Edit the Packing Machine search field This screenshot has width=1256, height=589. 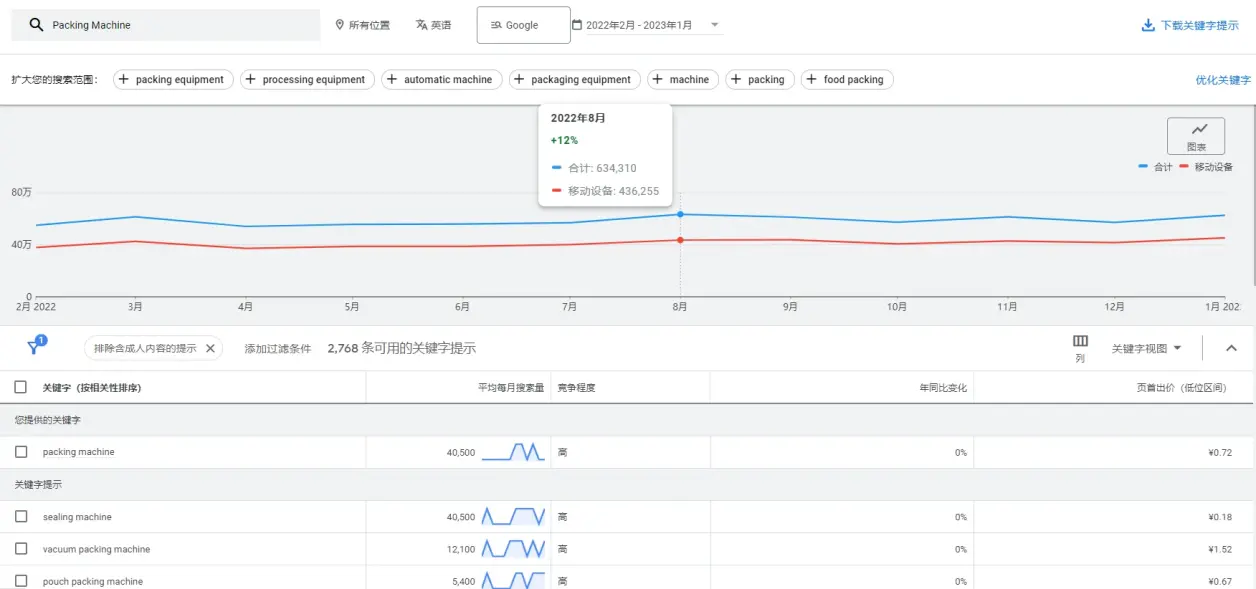[166, 25]
